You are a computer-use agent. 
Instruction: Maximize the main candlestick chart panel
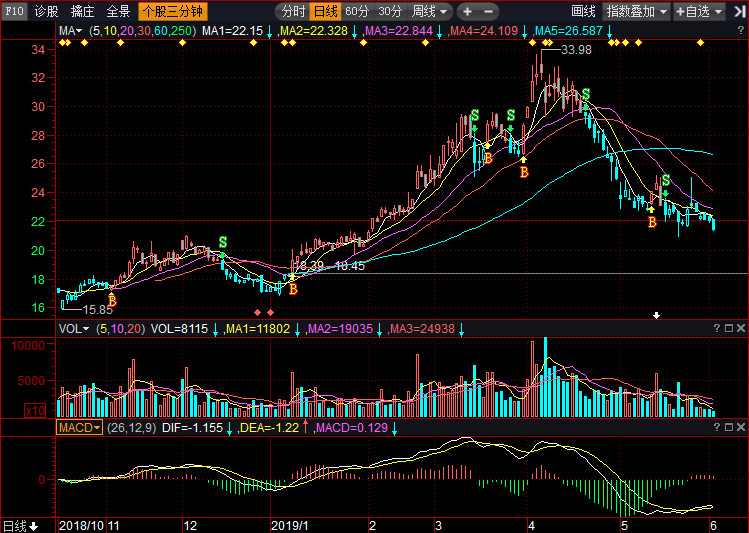tap(728, 31)
